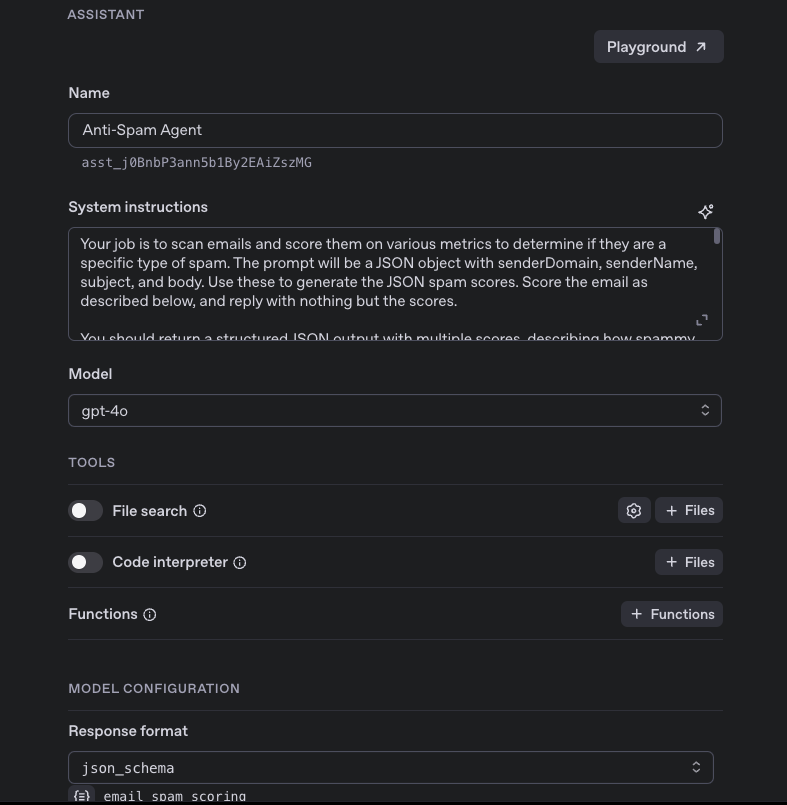Image resolution: width=787 pixels, height=805 pixels.
Task: Open the email_spam_scoring schema name
Action: 175,796
